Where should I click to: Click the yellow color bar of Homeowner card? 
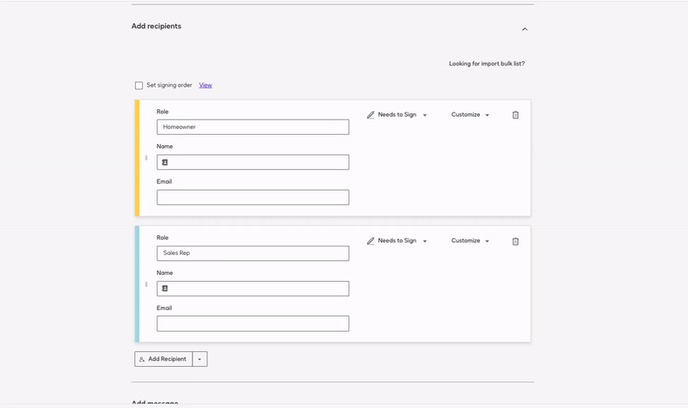pyautogui.click(x=137, y=158)
